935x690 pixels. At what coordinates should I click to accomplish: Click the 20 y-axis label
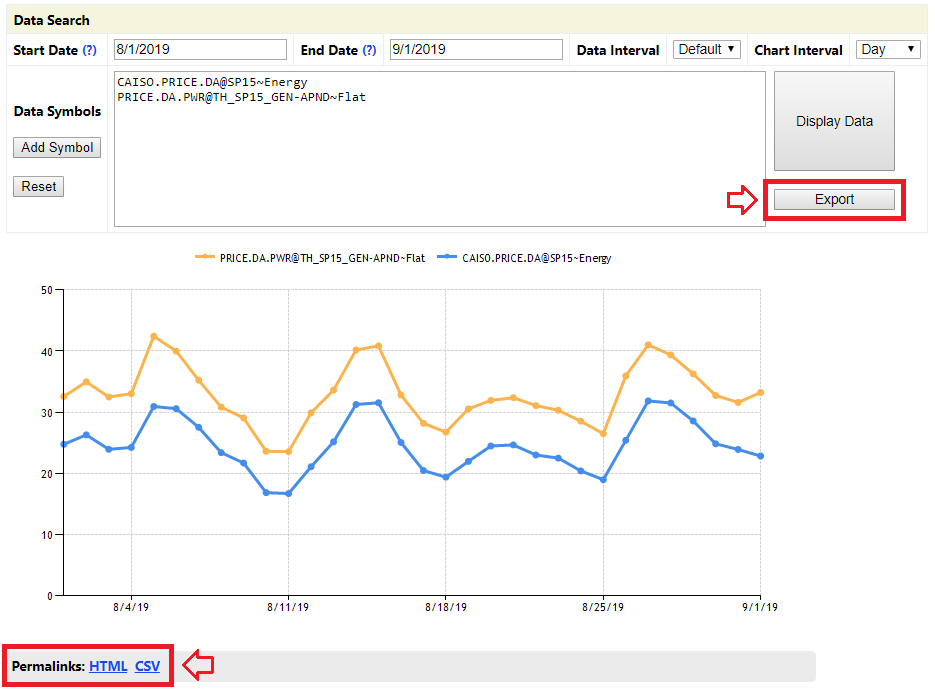tap(47, 474)
